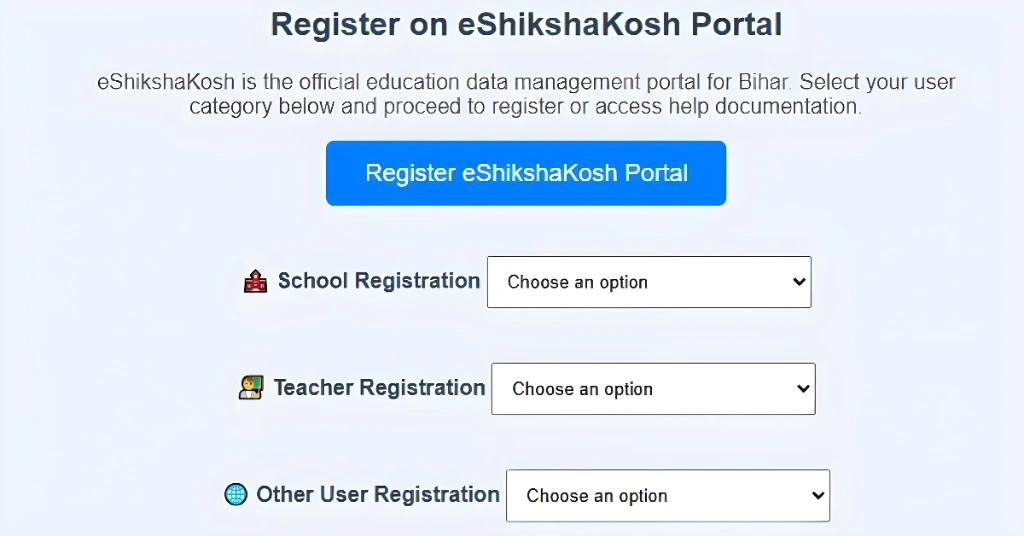
Task: Open the School Registration dropdown
Action: (x=648, y=282)
